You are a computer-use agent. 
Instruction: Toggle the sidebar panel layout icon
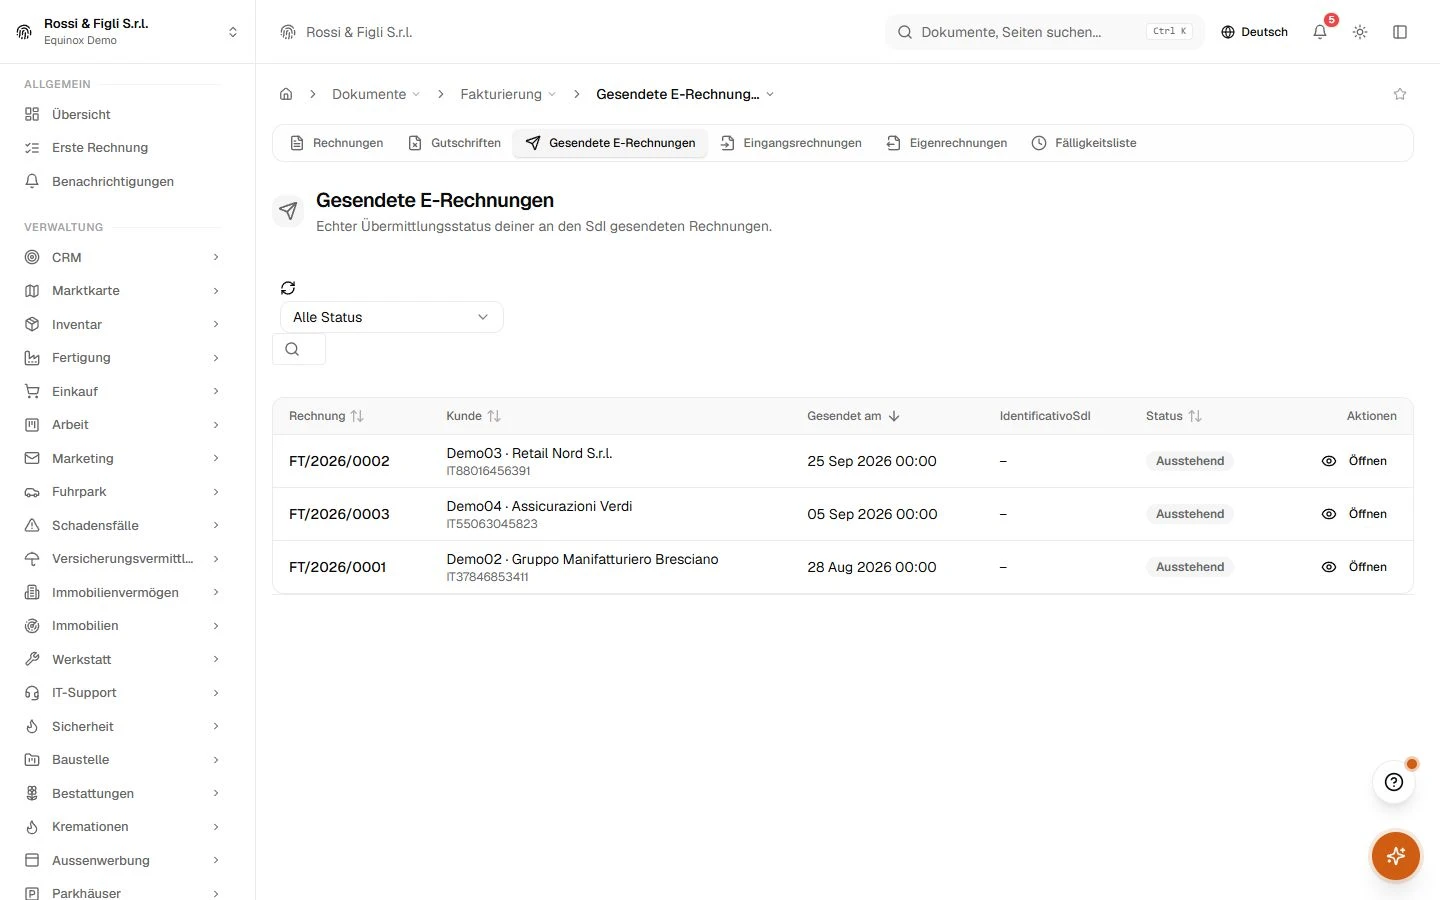[x=1400, y=32]
